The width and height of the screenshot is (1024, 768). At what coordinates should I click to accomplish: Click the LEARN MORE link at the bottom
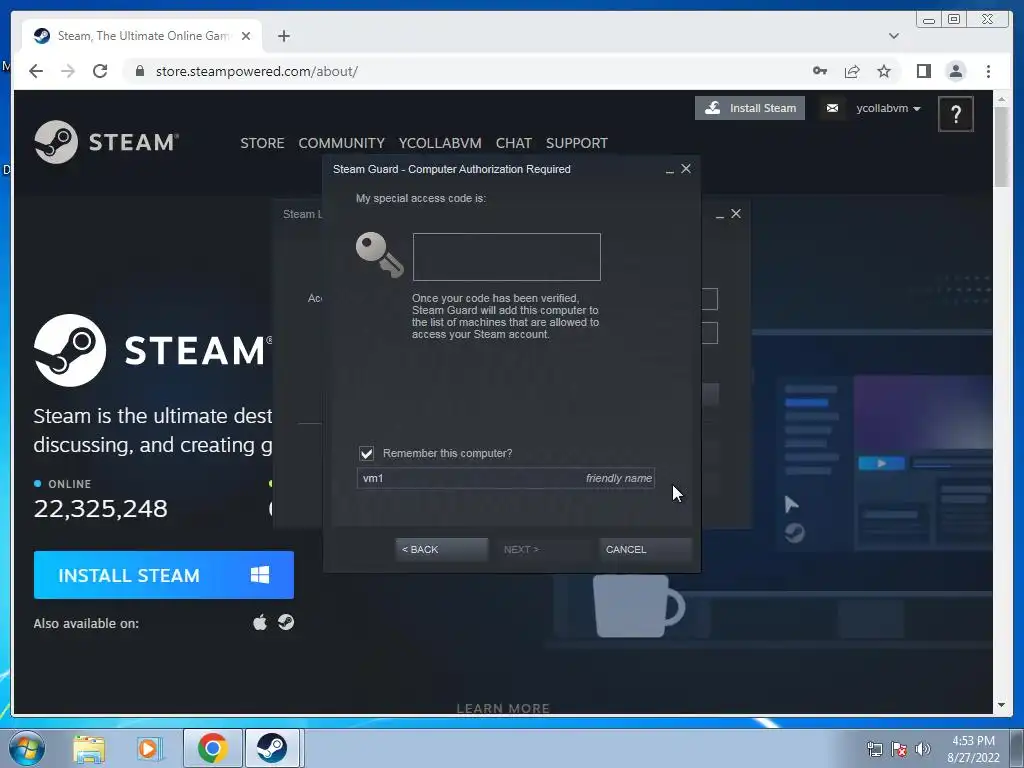tap(503, 709)
